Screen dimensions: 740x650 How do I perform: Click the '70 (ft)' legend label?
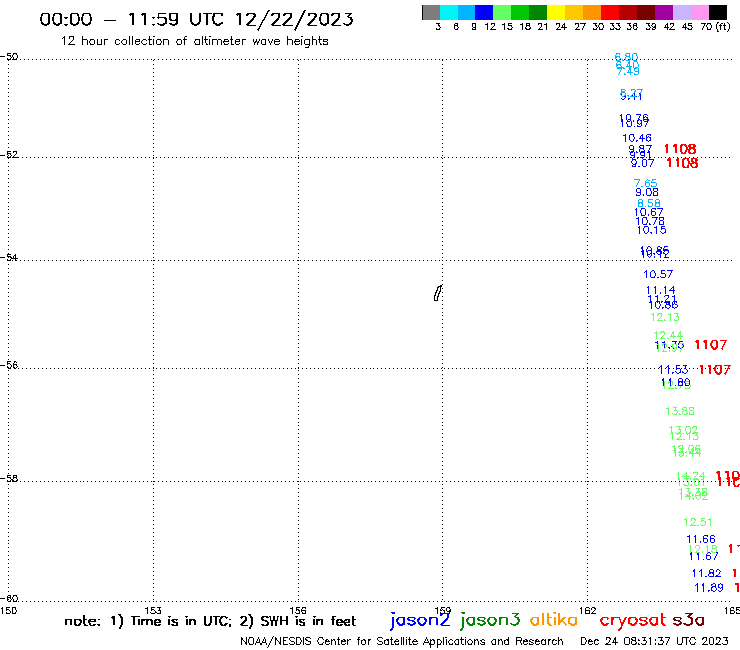715,26
